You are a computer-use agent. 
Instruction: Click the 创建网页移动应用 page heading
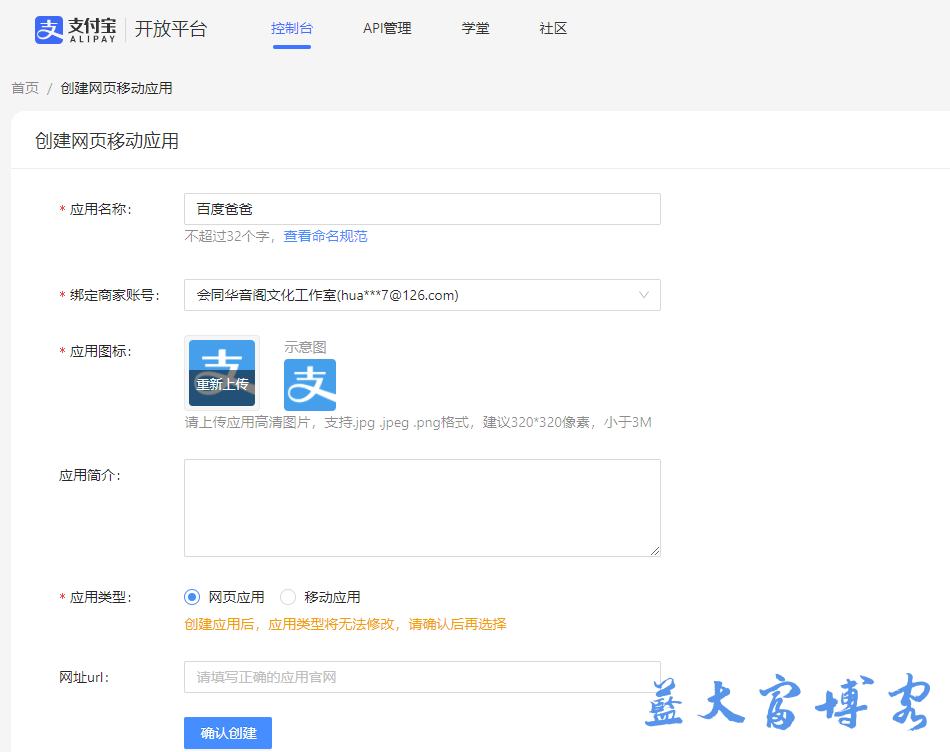pyautogui.click(x=107, y=141)
